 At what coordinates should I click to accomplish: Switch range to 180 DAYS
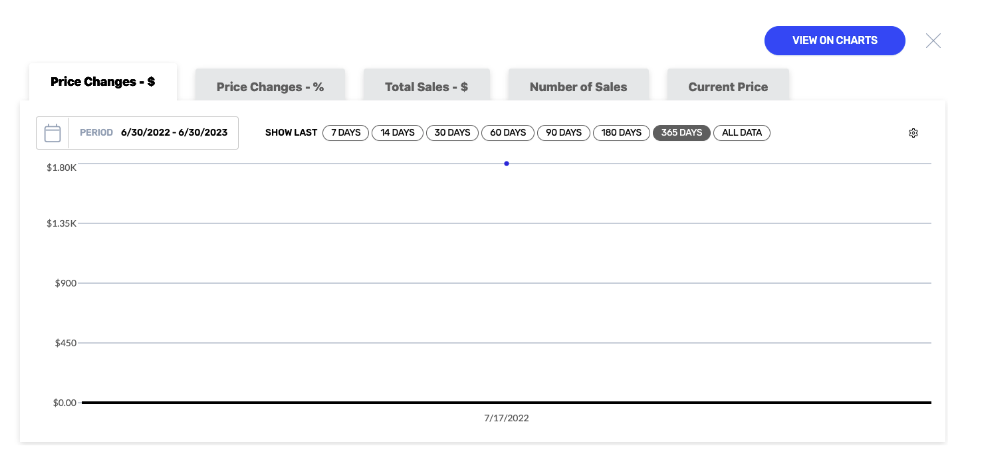(x=621, y=133)
